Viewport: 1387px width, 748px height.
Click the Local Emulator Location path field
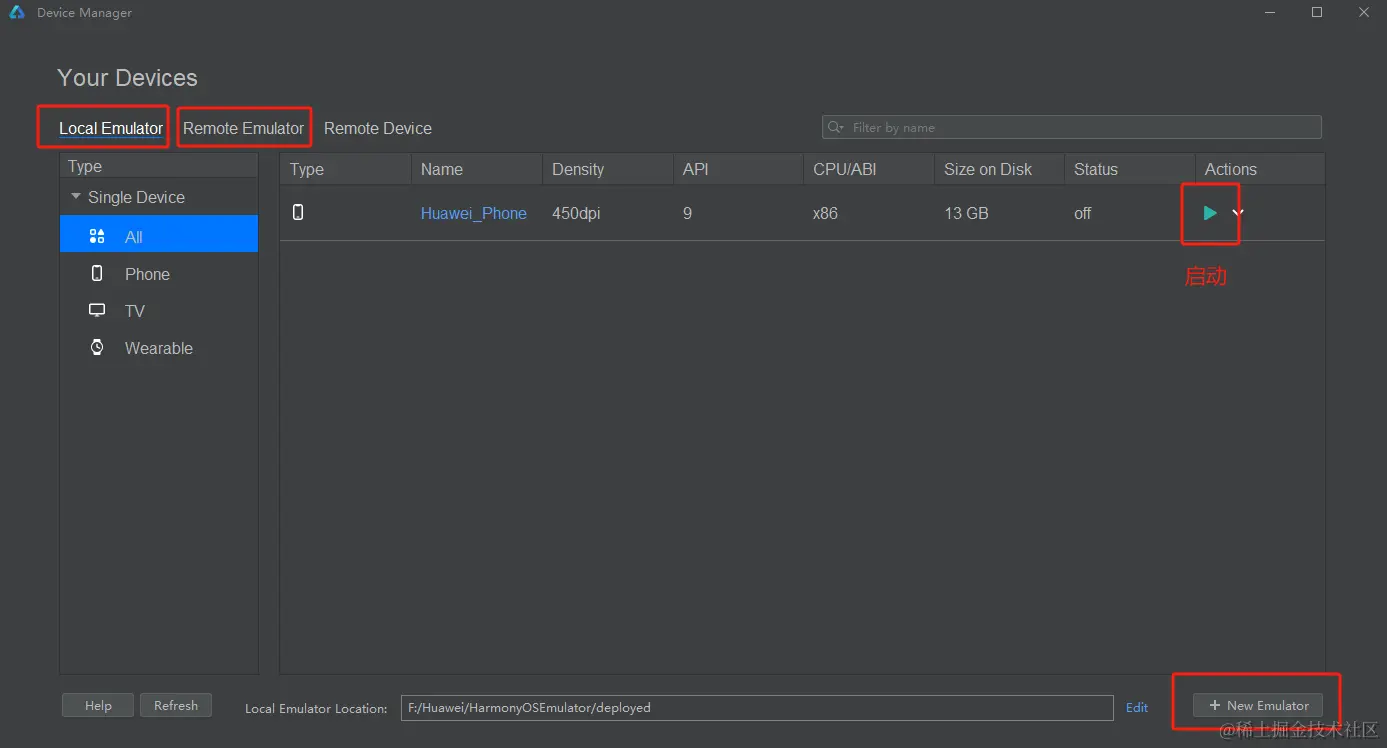coord(757,707)
